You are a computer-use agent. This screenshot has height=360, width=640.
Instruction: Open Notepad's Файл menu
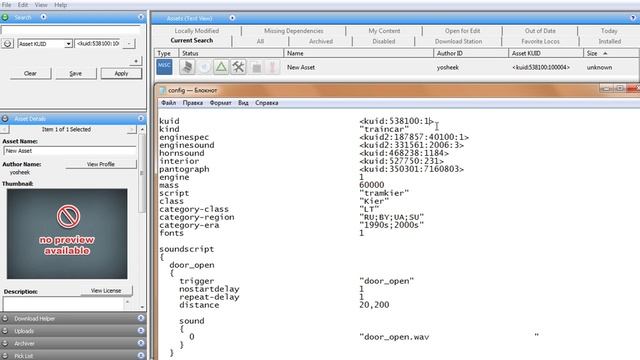click(x=168, y=103)
